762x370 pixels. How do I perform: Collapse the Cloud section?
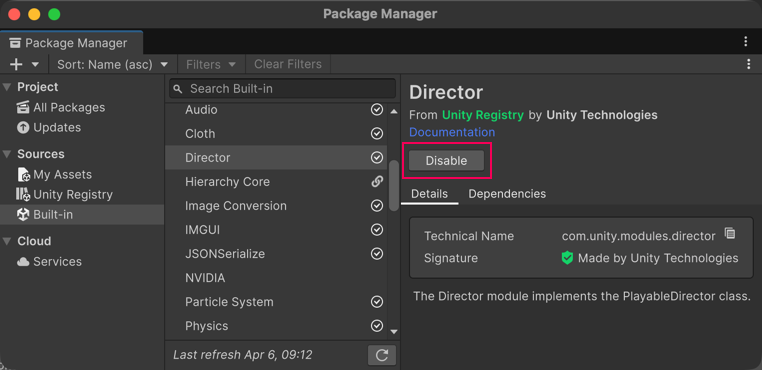pos(7,241)
